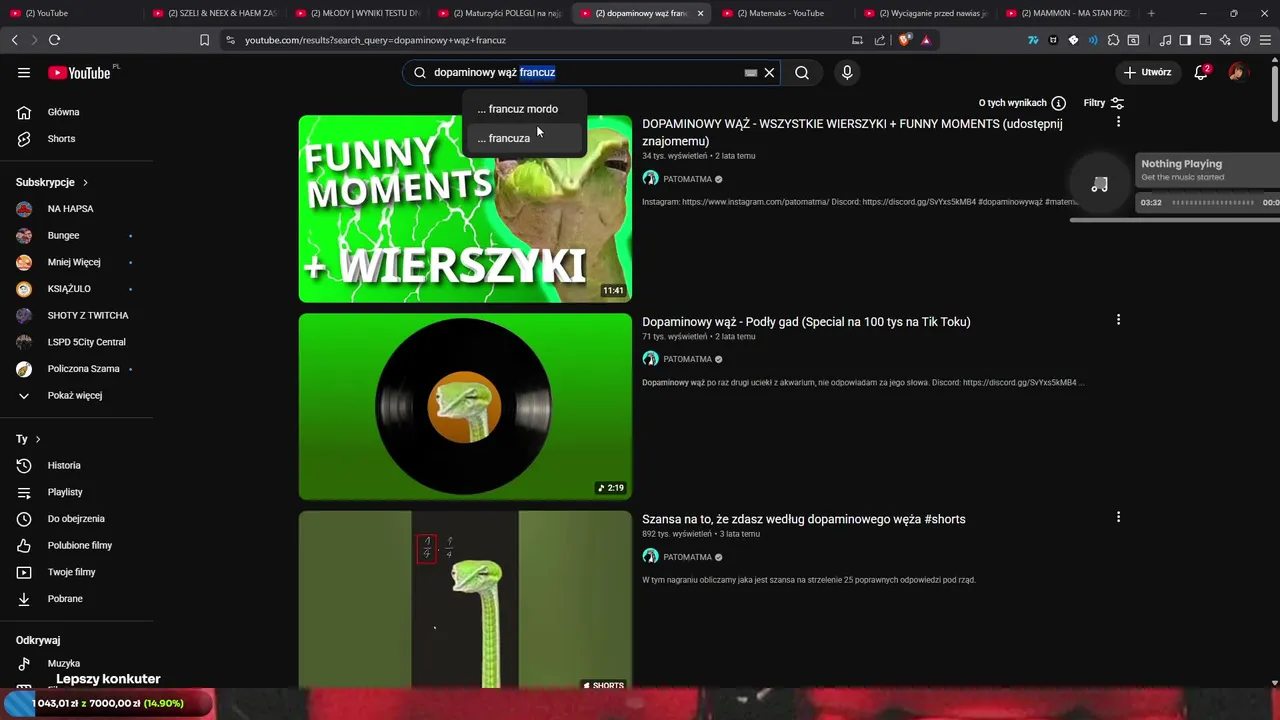
Task: Expand the Ty section chevron
Action: 38,439
